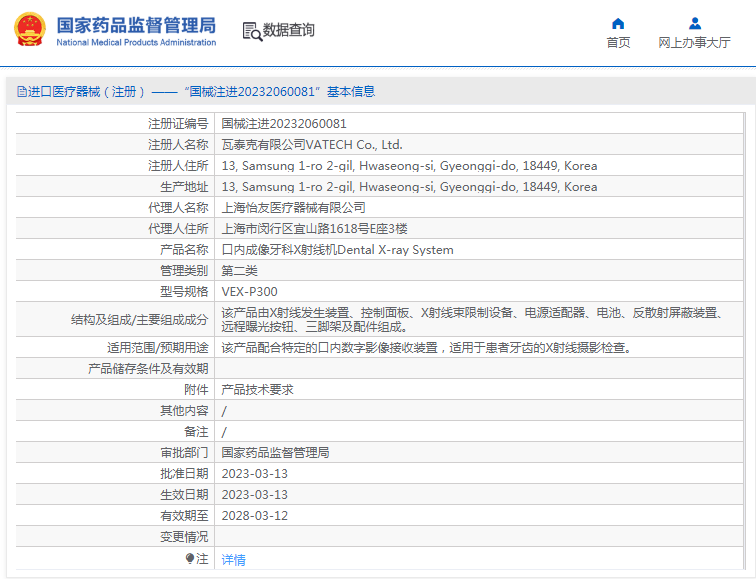The image size is (756, 579).
Task: Click the 数据查询 heading text
Action: point(289,31)
